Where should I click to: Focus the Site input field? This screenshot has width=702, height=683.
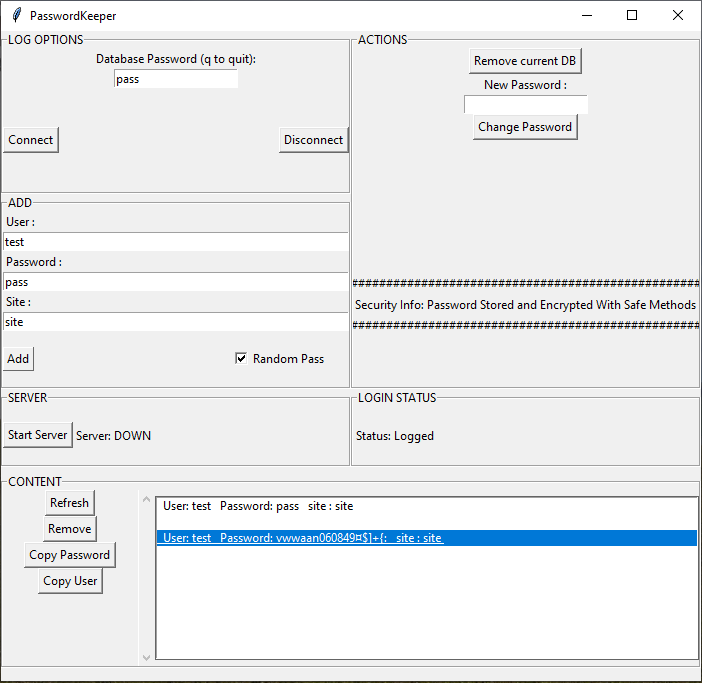(x=176, y=322)
